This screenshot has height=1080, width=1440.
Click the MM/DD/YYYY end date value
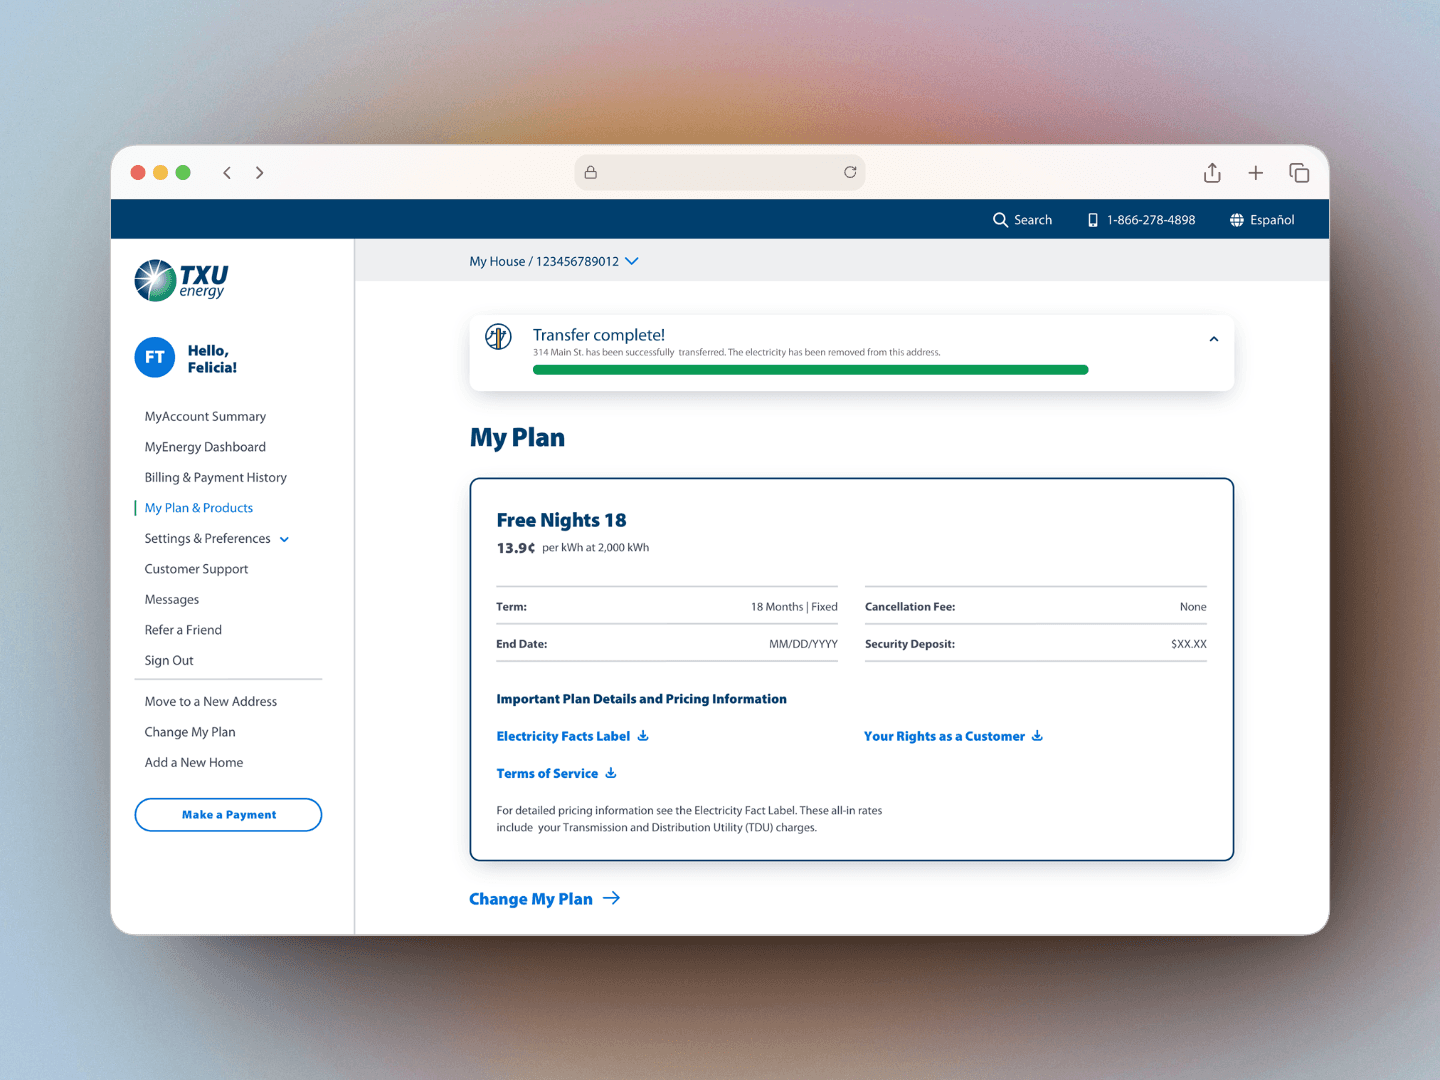803,644
